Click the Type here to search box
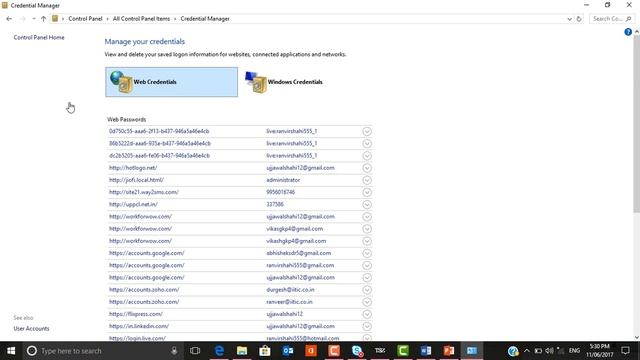 (103, 351)
